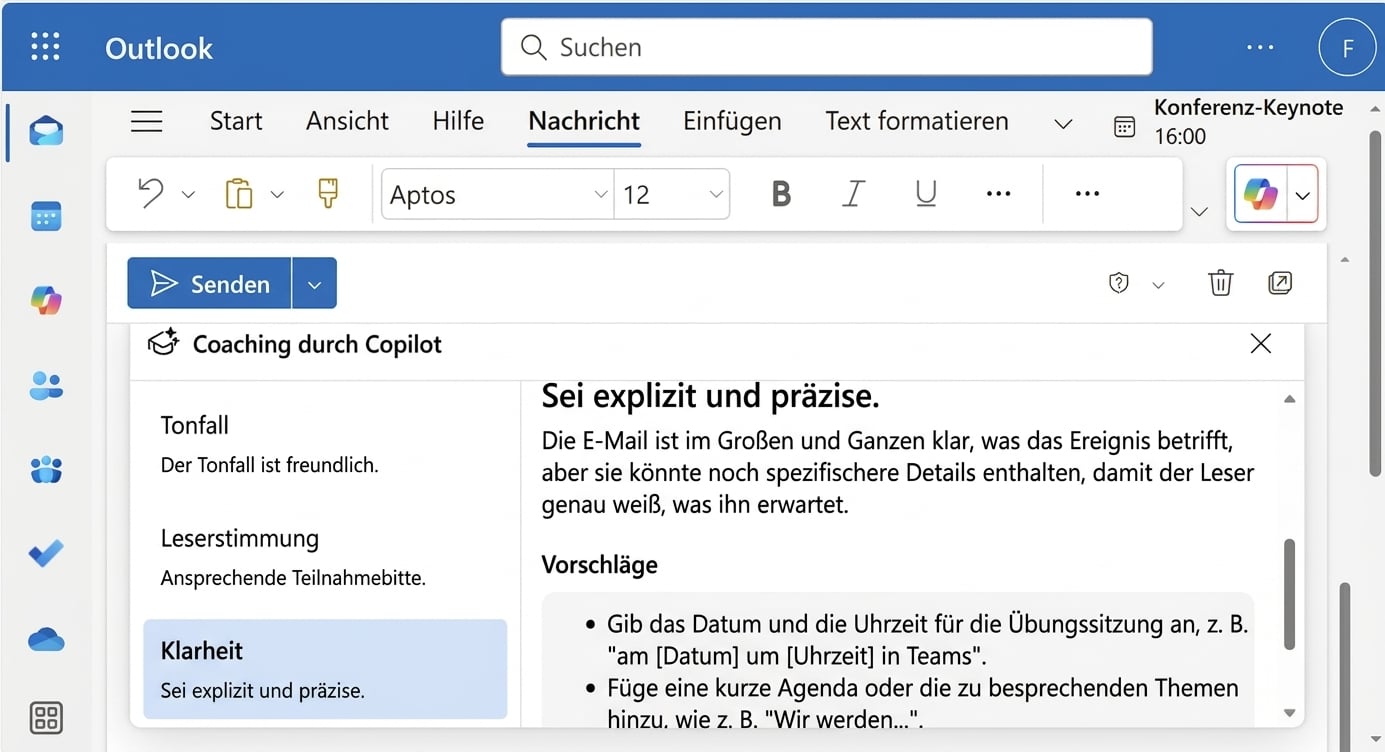The height and width of the screenshot is (752, 1385).
Task: Select Klarheit coaching category
Action: pos(325,669)
